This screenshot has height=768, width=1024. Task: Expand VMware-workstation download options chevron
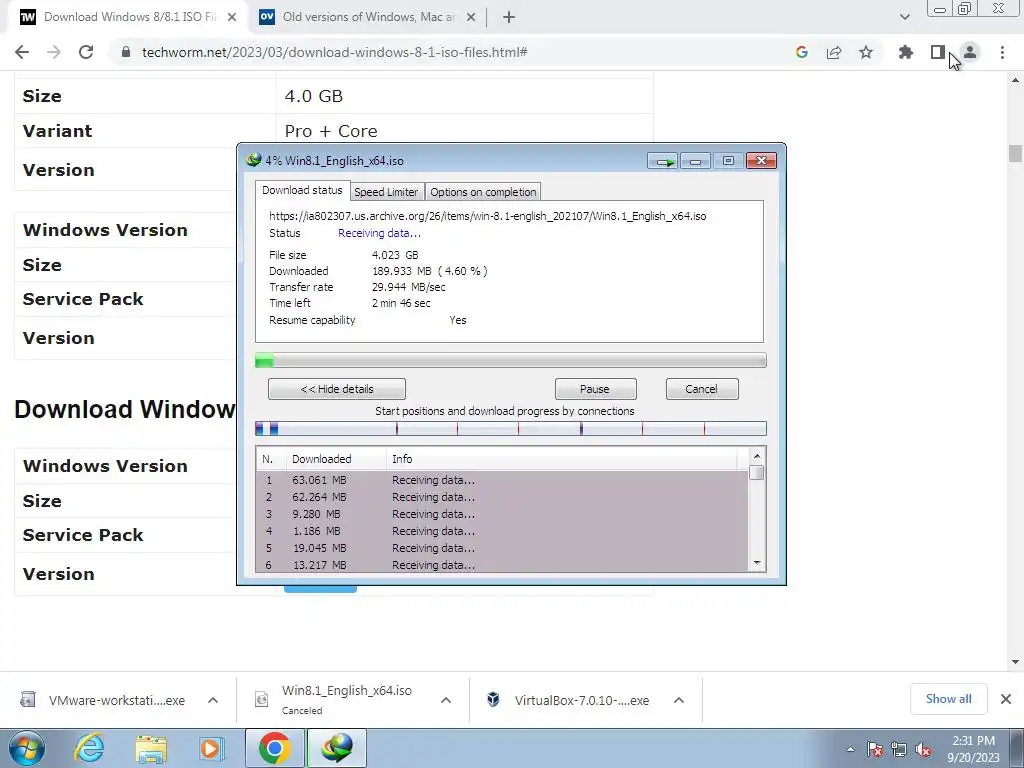click(x=213, y=700)
